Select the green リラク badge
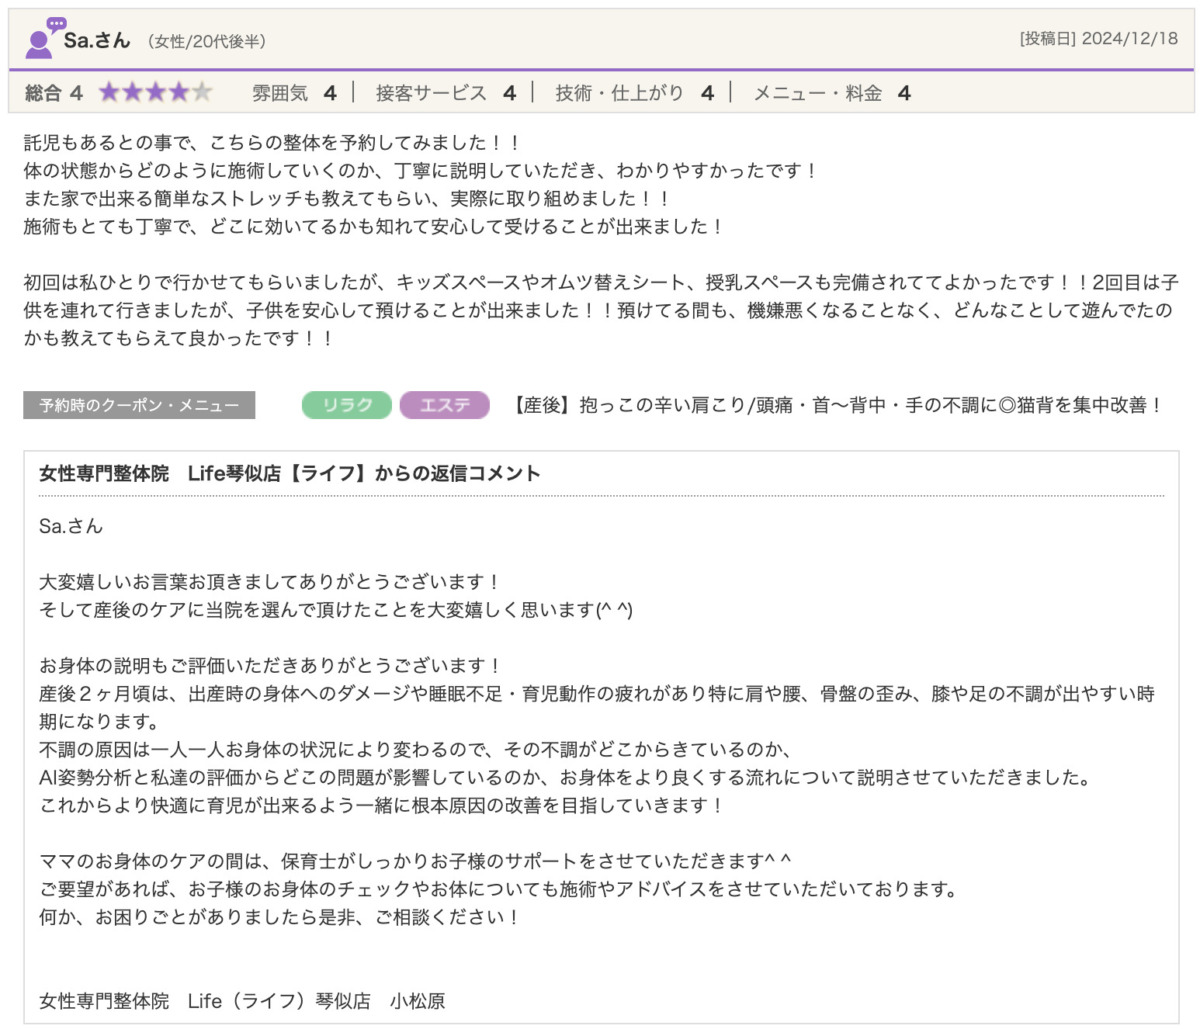The height and width of the screenshot is (1029, 1200). coord(346,405)
